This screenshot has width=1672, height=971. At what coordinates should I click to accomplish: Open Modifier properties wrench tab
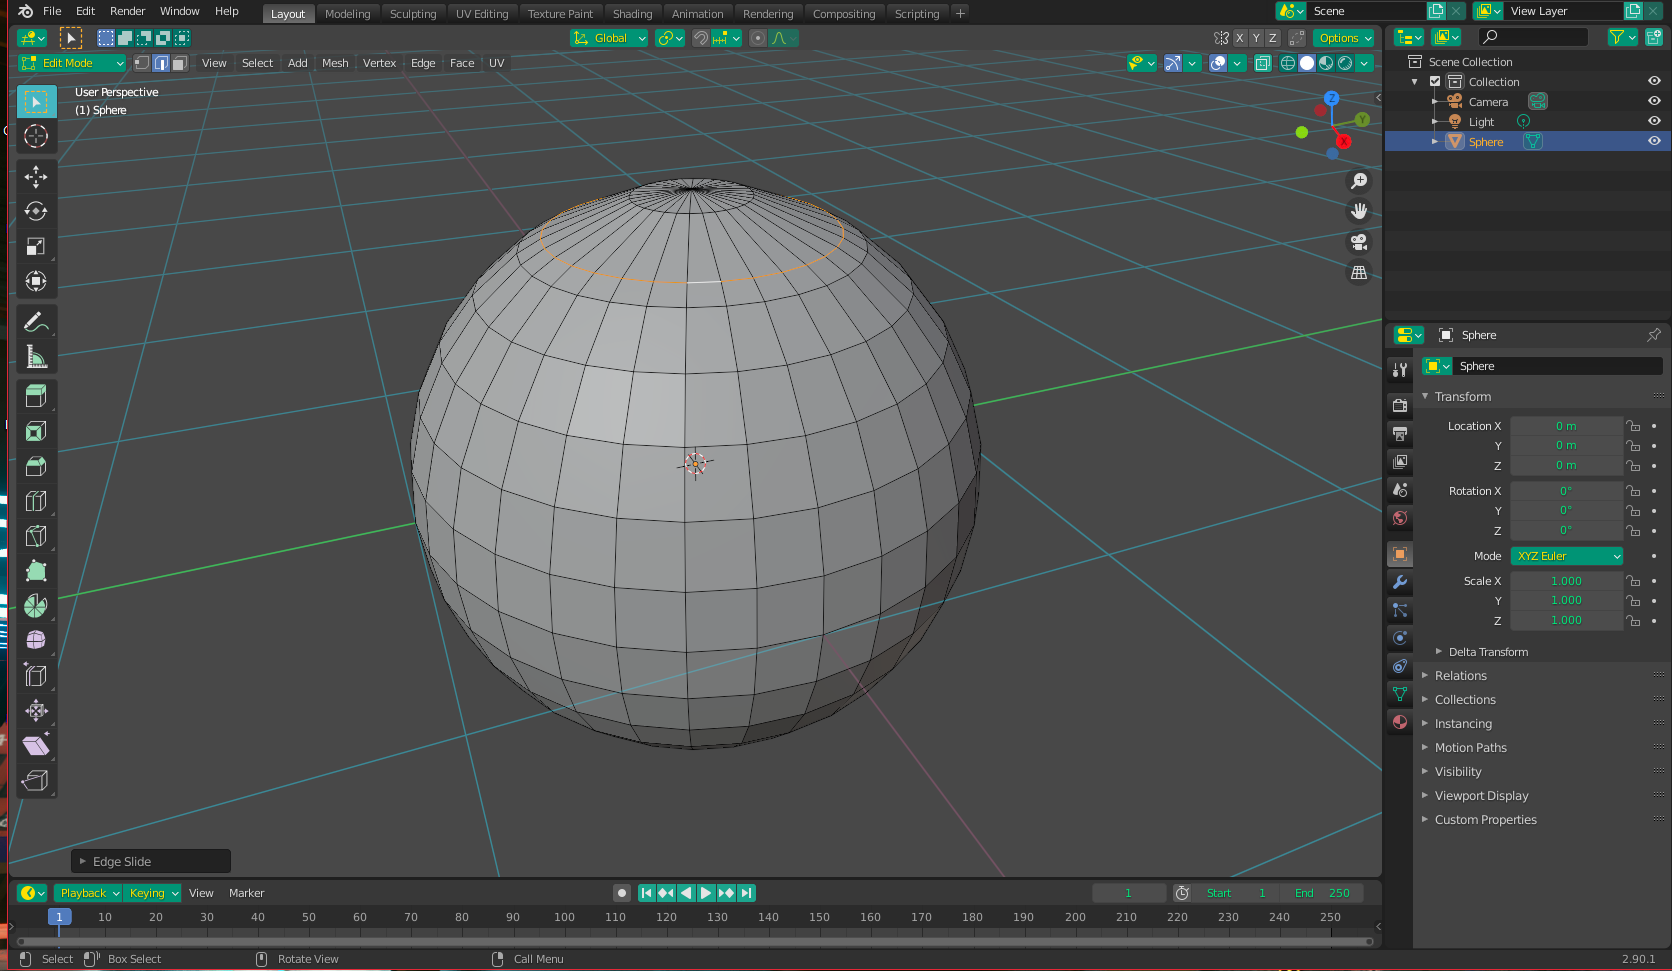pos(1400,582)
